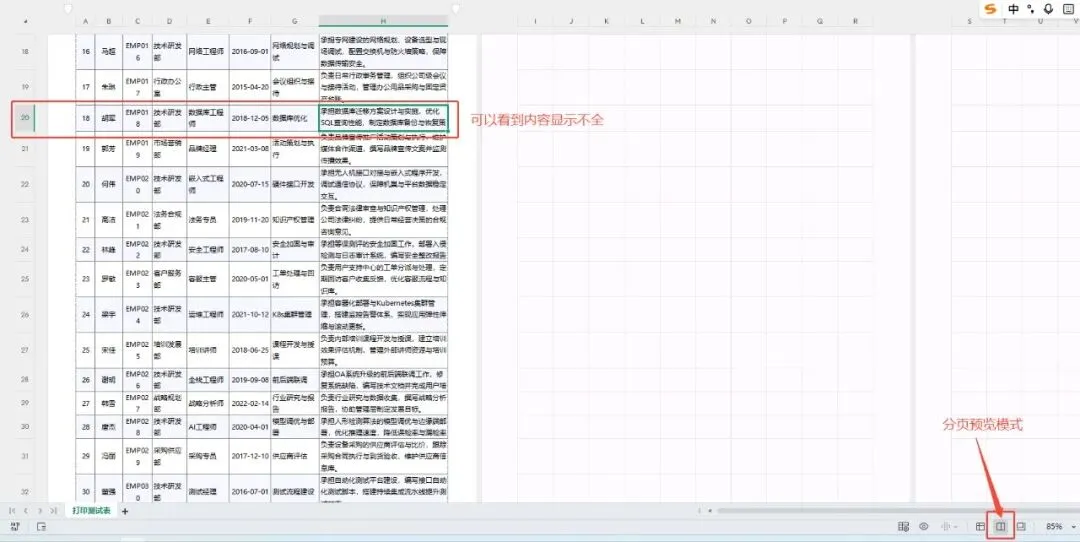Click the selected H20 description cell

(x=383, y=118)
